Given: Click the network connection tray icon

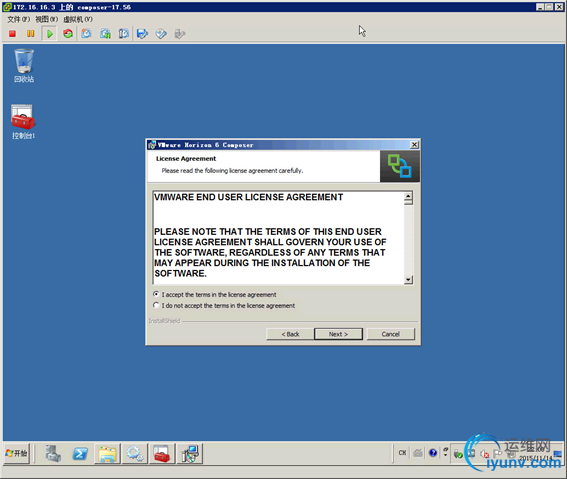Looking at the screenshot, I should [471, 454].
